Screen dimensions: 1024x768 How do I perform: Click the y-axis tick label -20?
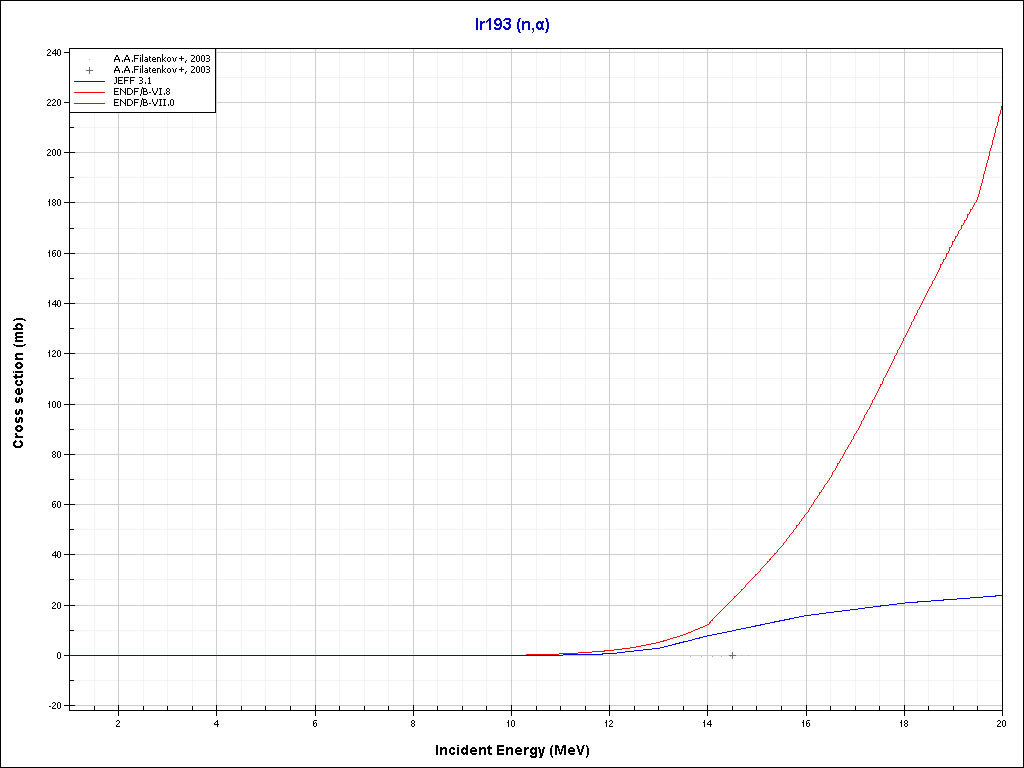click(54, 706)
